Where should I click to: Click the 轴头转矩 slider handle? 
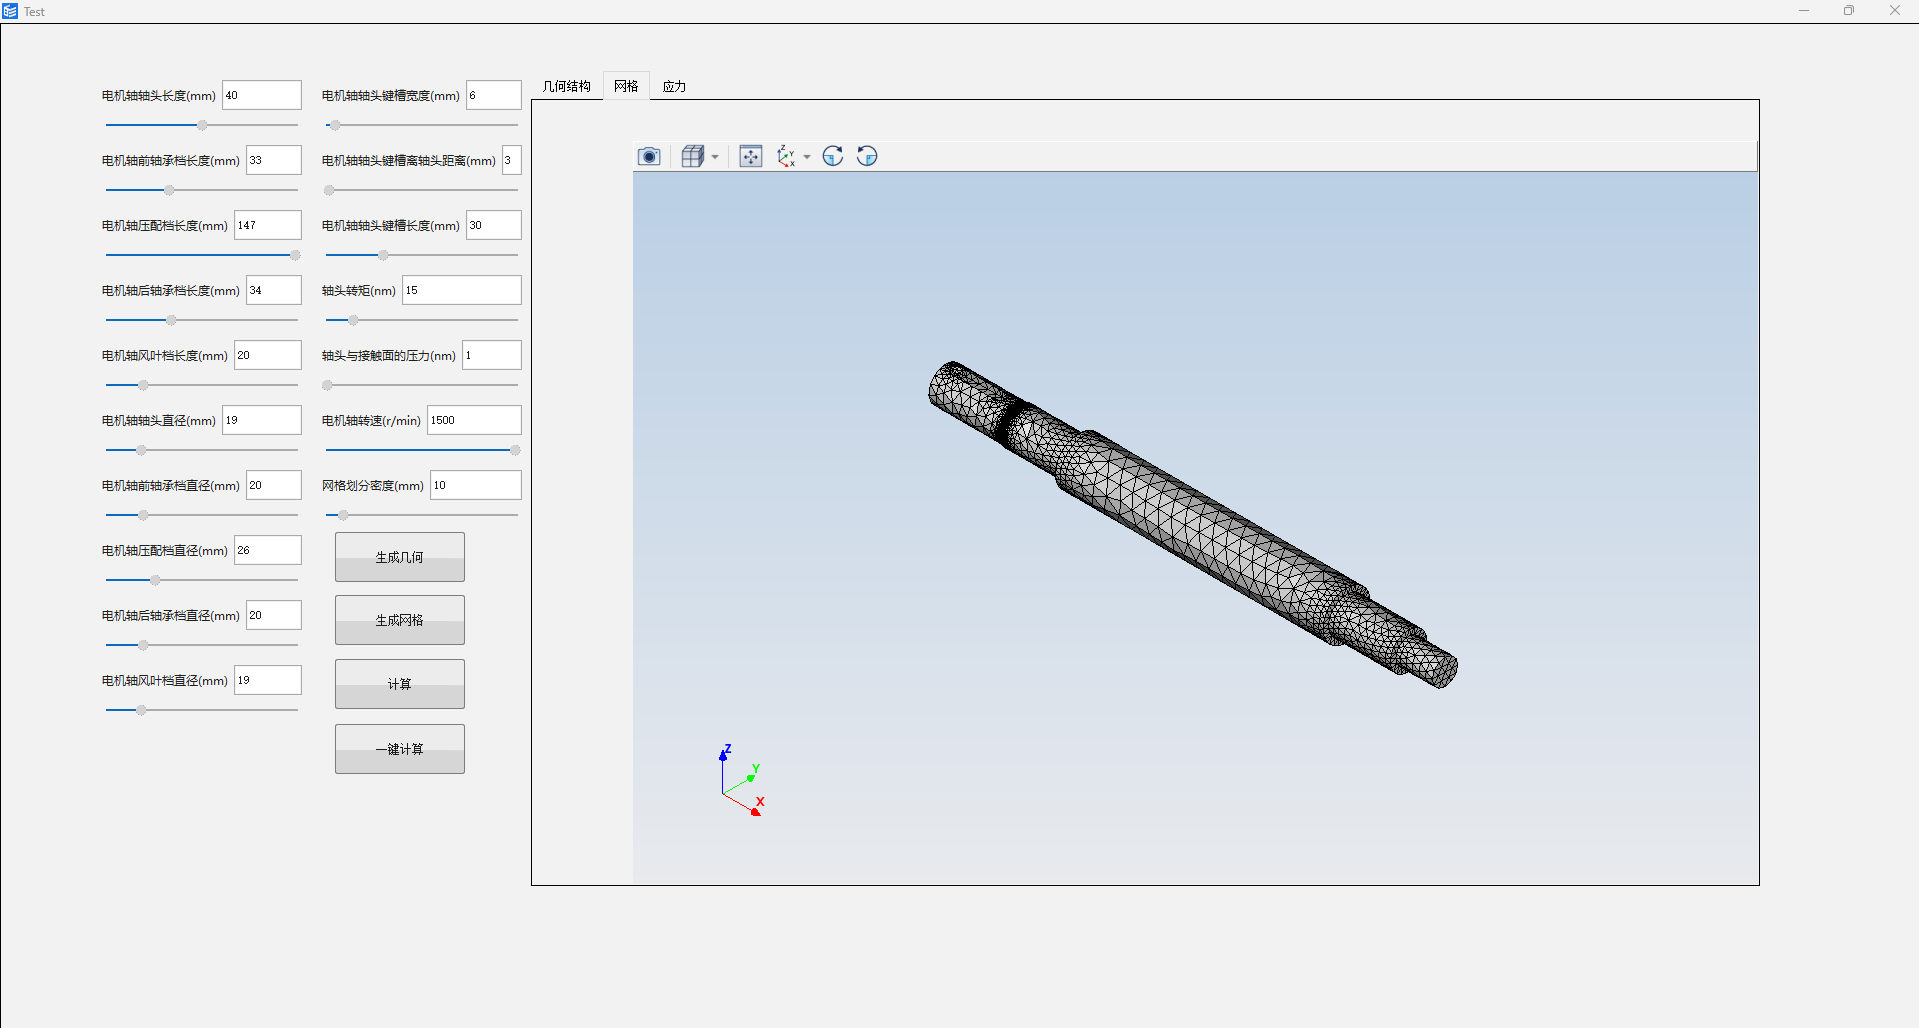click(x=353, y=320)
